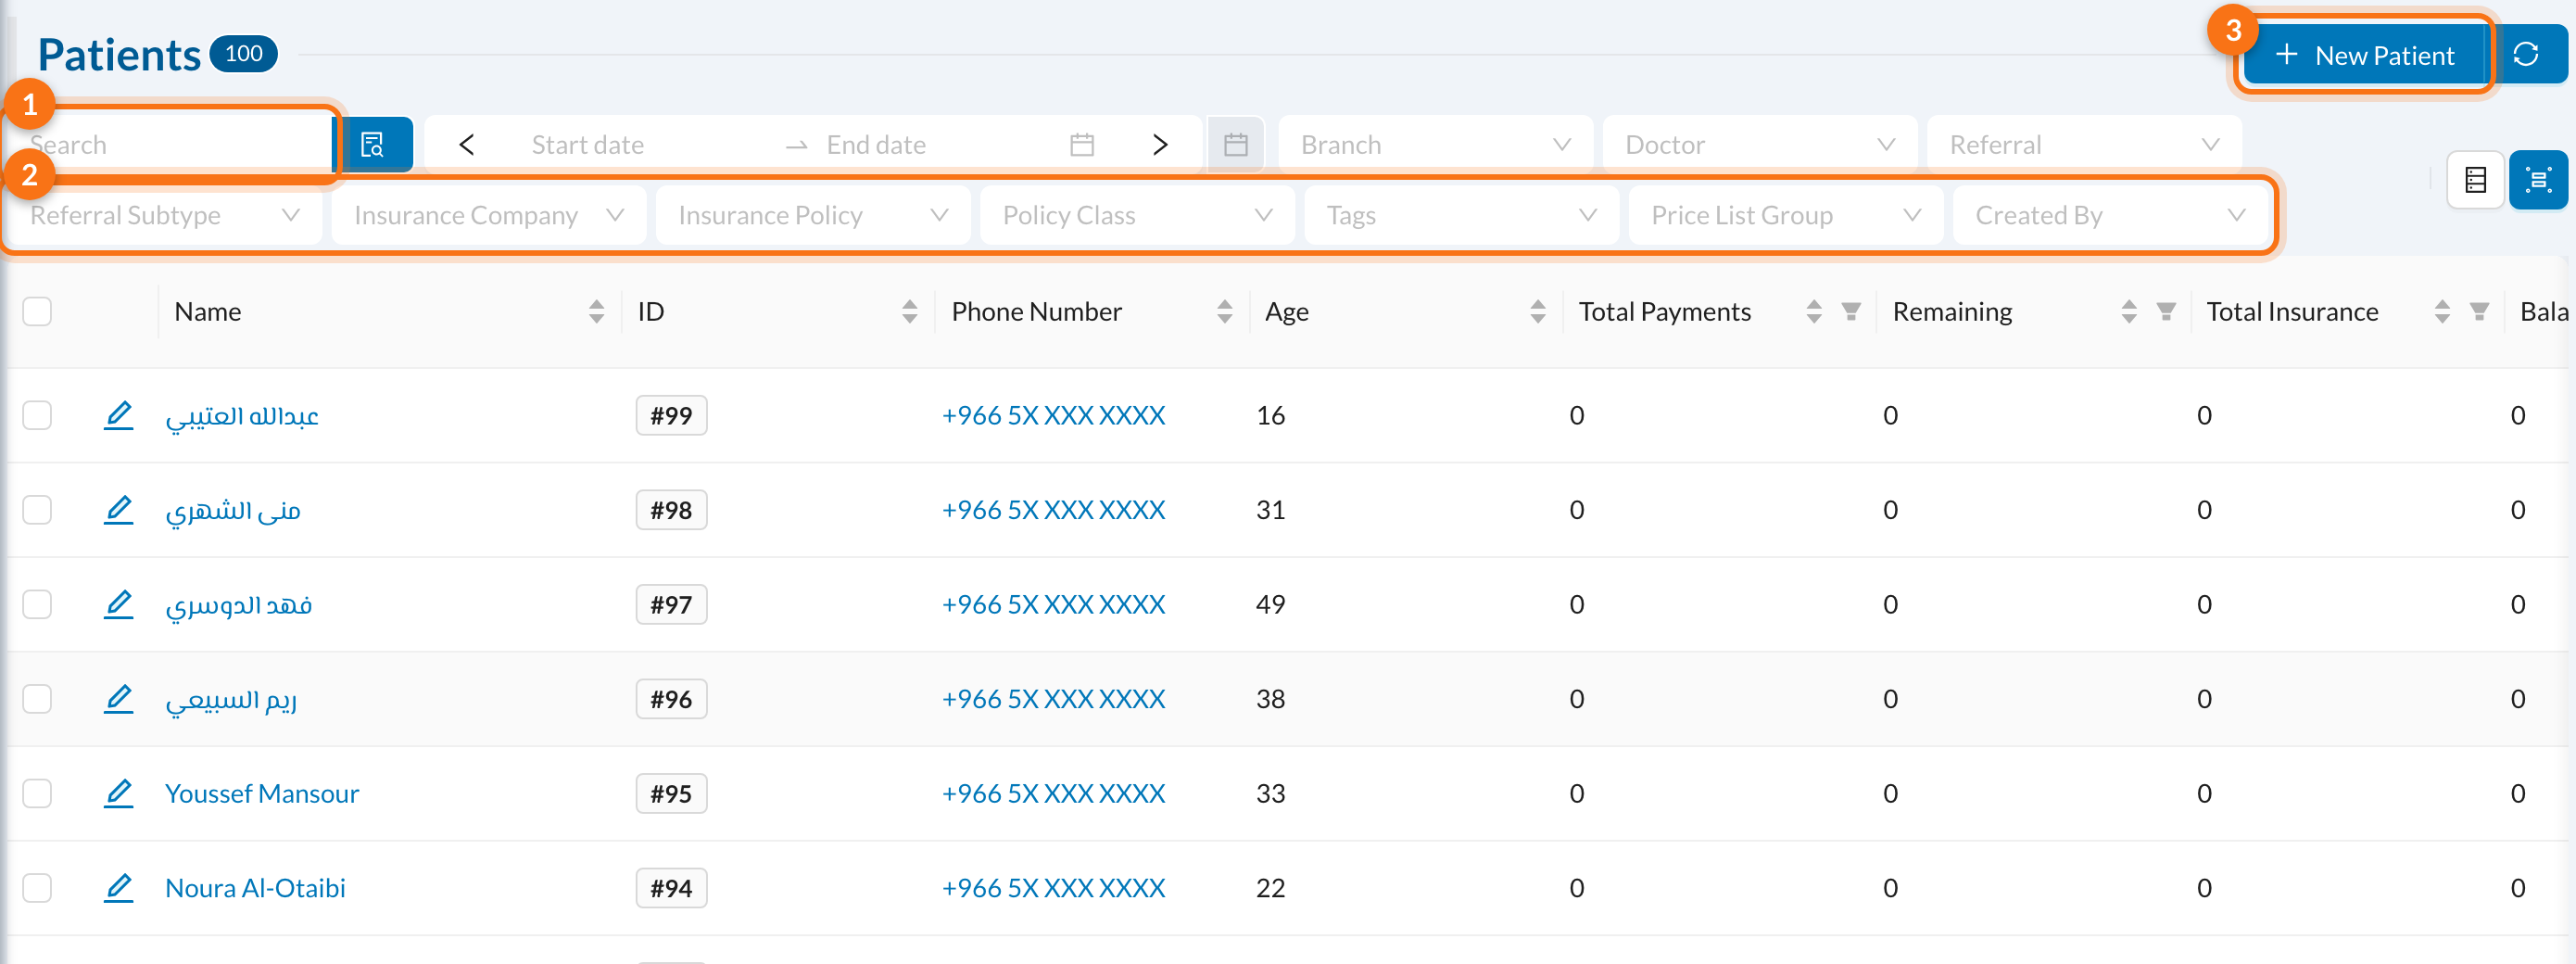Click into the Search input field
Viewport: 2576px width, 964px height.
coord(170,145)
